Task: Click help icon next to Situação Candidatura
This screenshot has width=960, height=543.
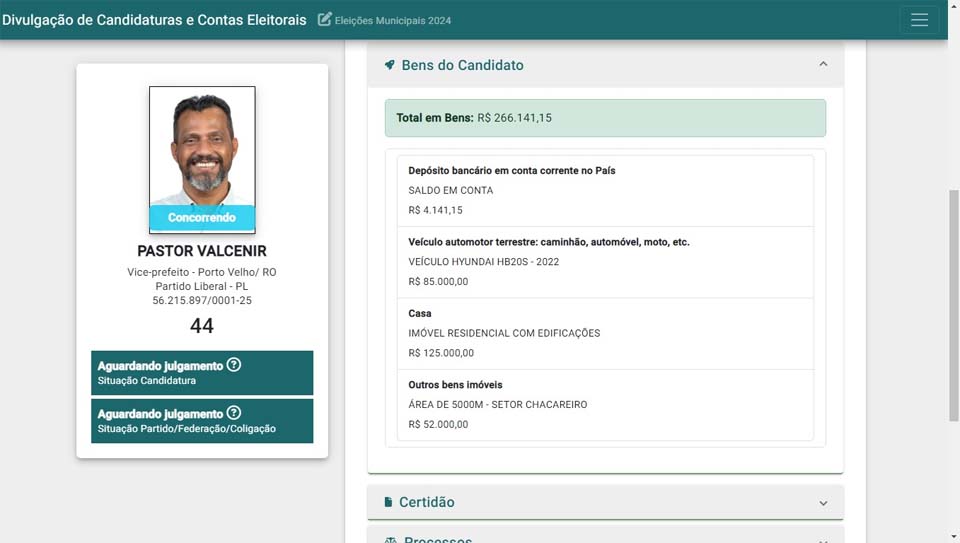Action: pos(234,365)
